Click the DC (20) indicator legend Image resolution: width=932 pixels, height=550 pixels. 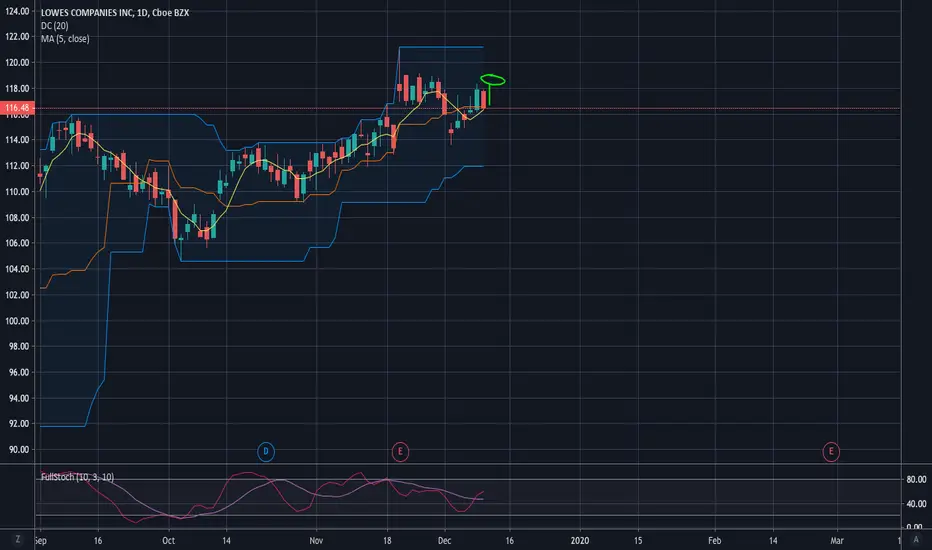coord(55,26)
